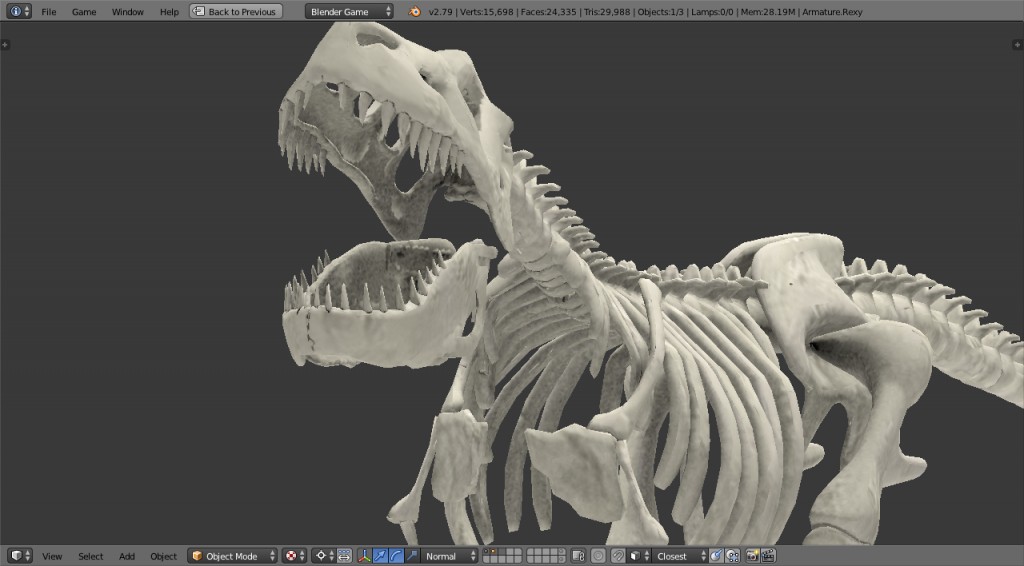Click the Back to Previous button
1024x566 pixels.
click(236, 12)
